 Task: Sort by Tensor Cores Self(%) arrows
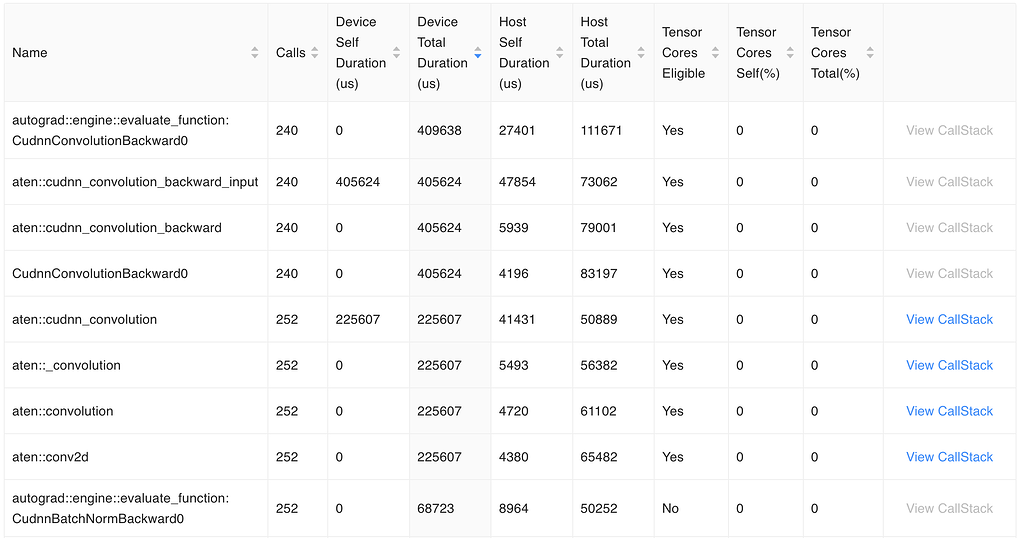(790, 53)
